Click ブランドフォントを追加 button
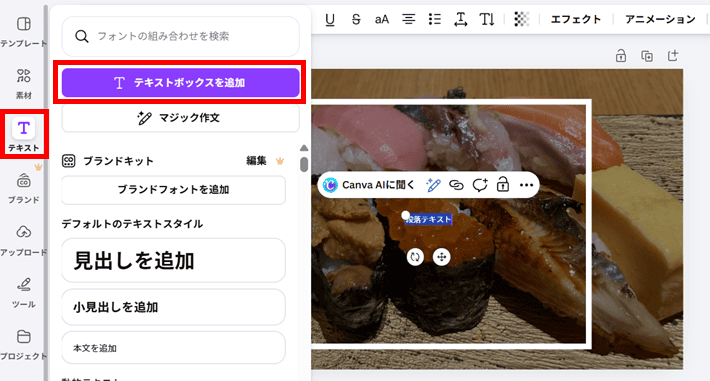 click(173, 189)
